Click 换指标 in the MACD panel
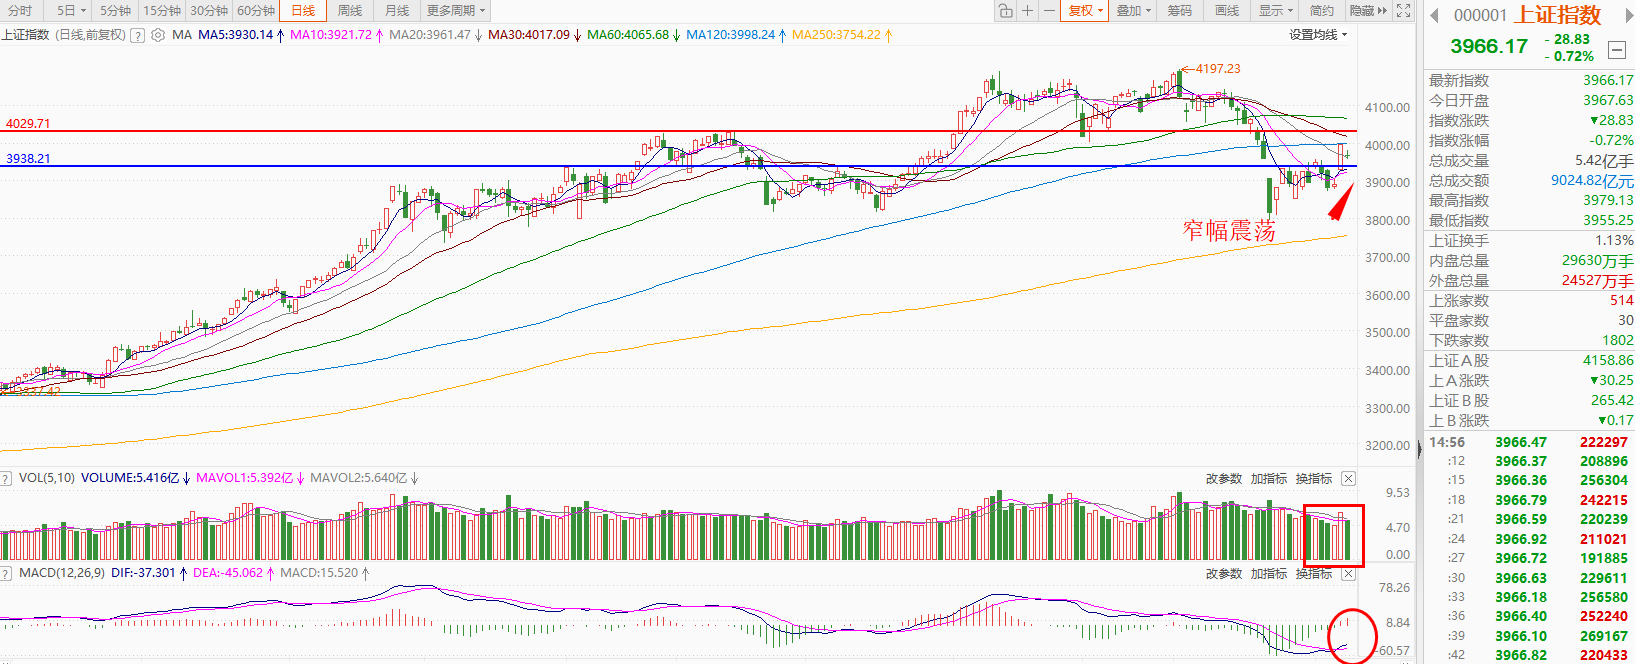This screenshot has height=664, width=1635. 1313,574
